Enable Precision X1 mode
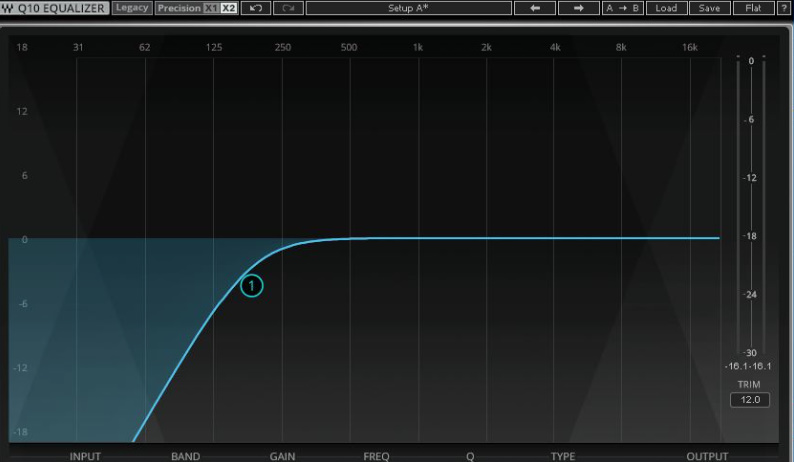The height and width of the screenshot is (462, 794). 210,8
